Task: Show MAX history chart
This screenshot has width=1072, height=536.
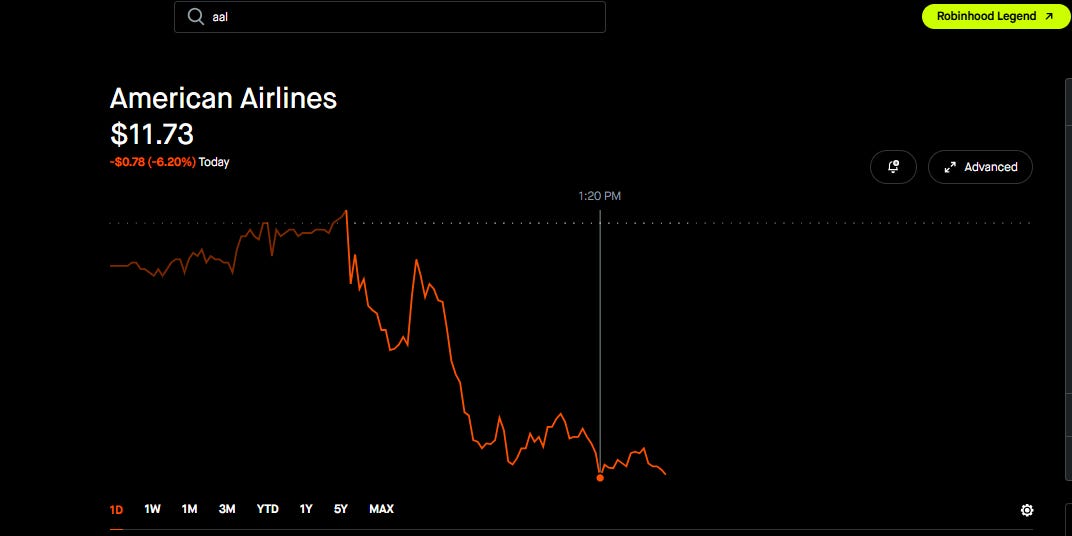Action: tap(381, 509)
